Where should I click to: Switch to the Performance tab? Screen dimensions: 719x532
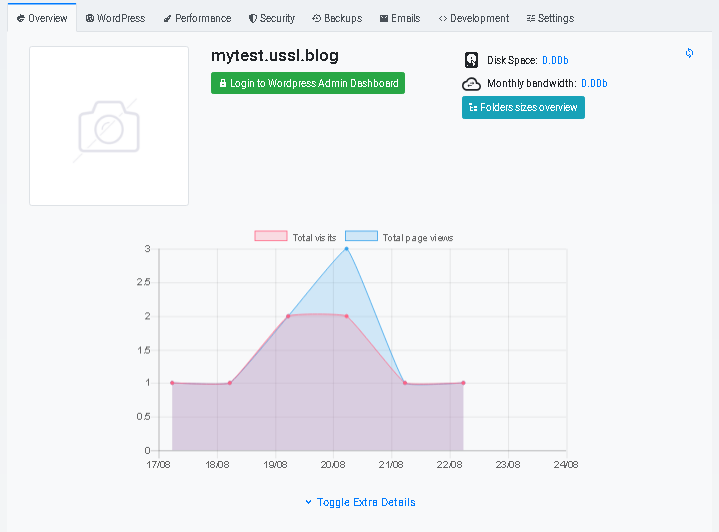(x=198, y=18)
